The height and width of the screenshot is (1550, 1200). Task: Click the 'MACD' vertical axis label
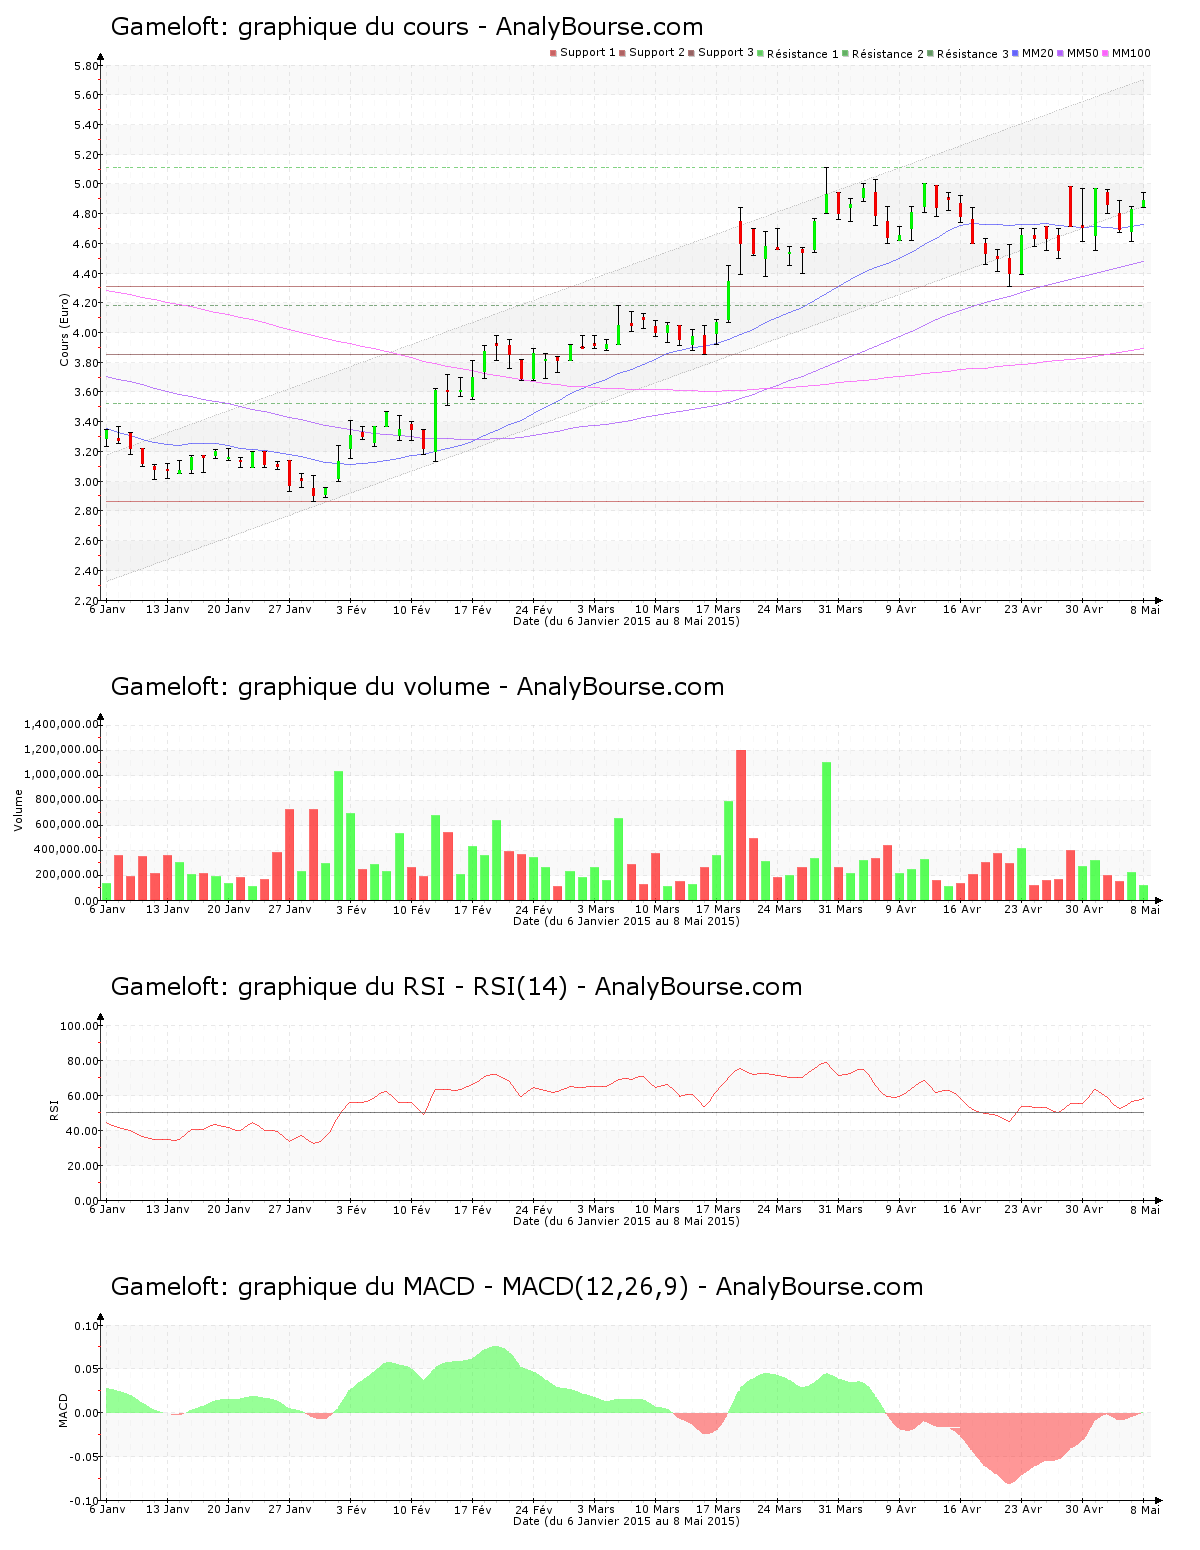coord(64,1410)
